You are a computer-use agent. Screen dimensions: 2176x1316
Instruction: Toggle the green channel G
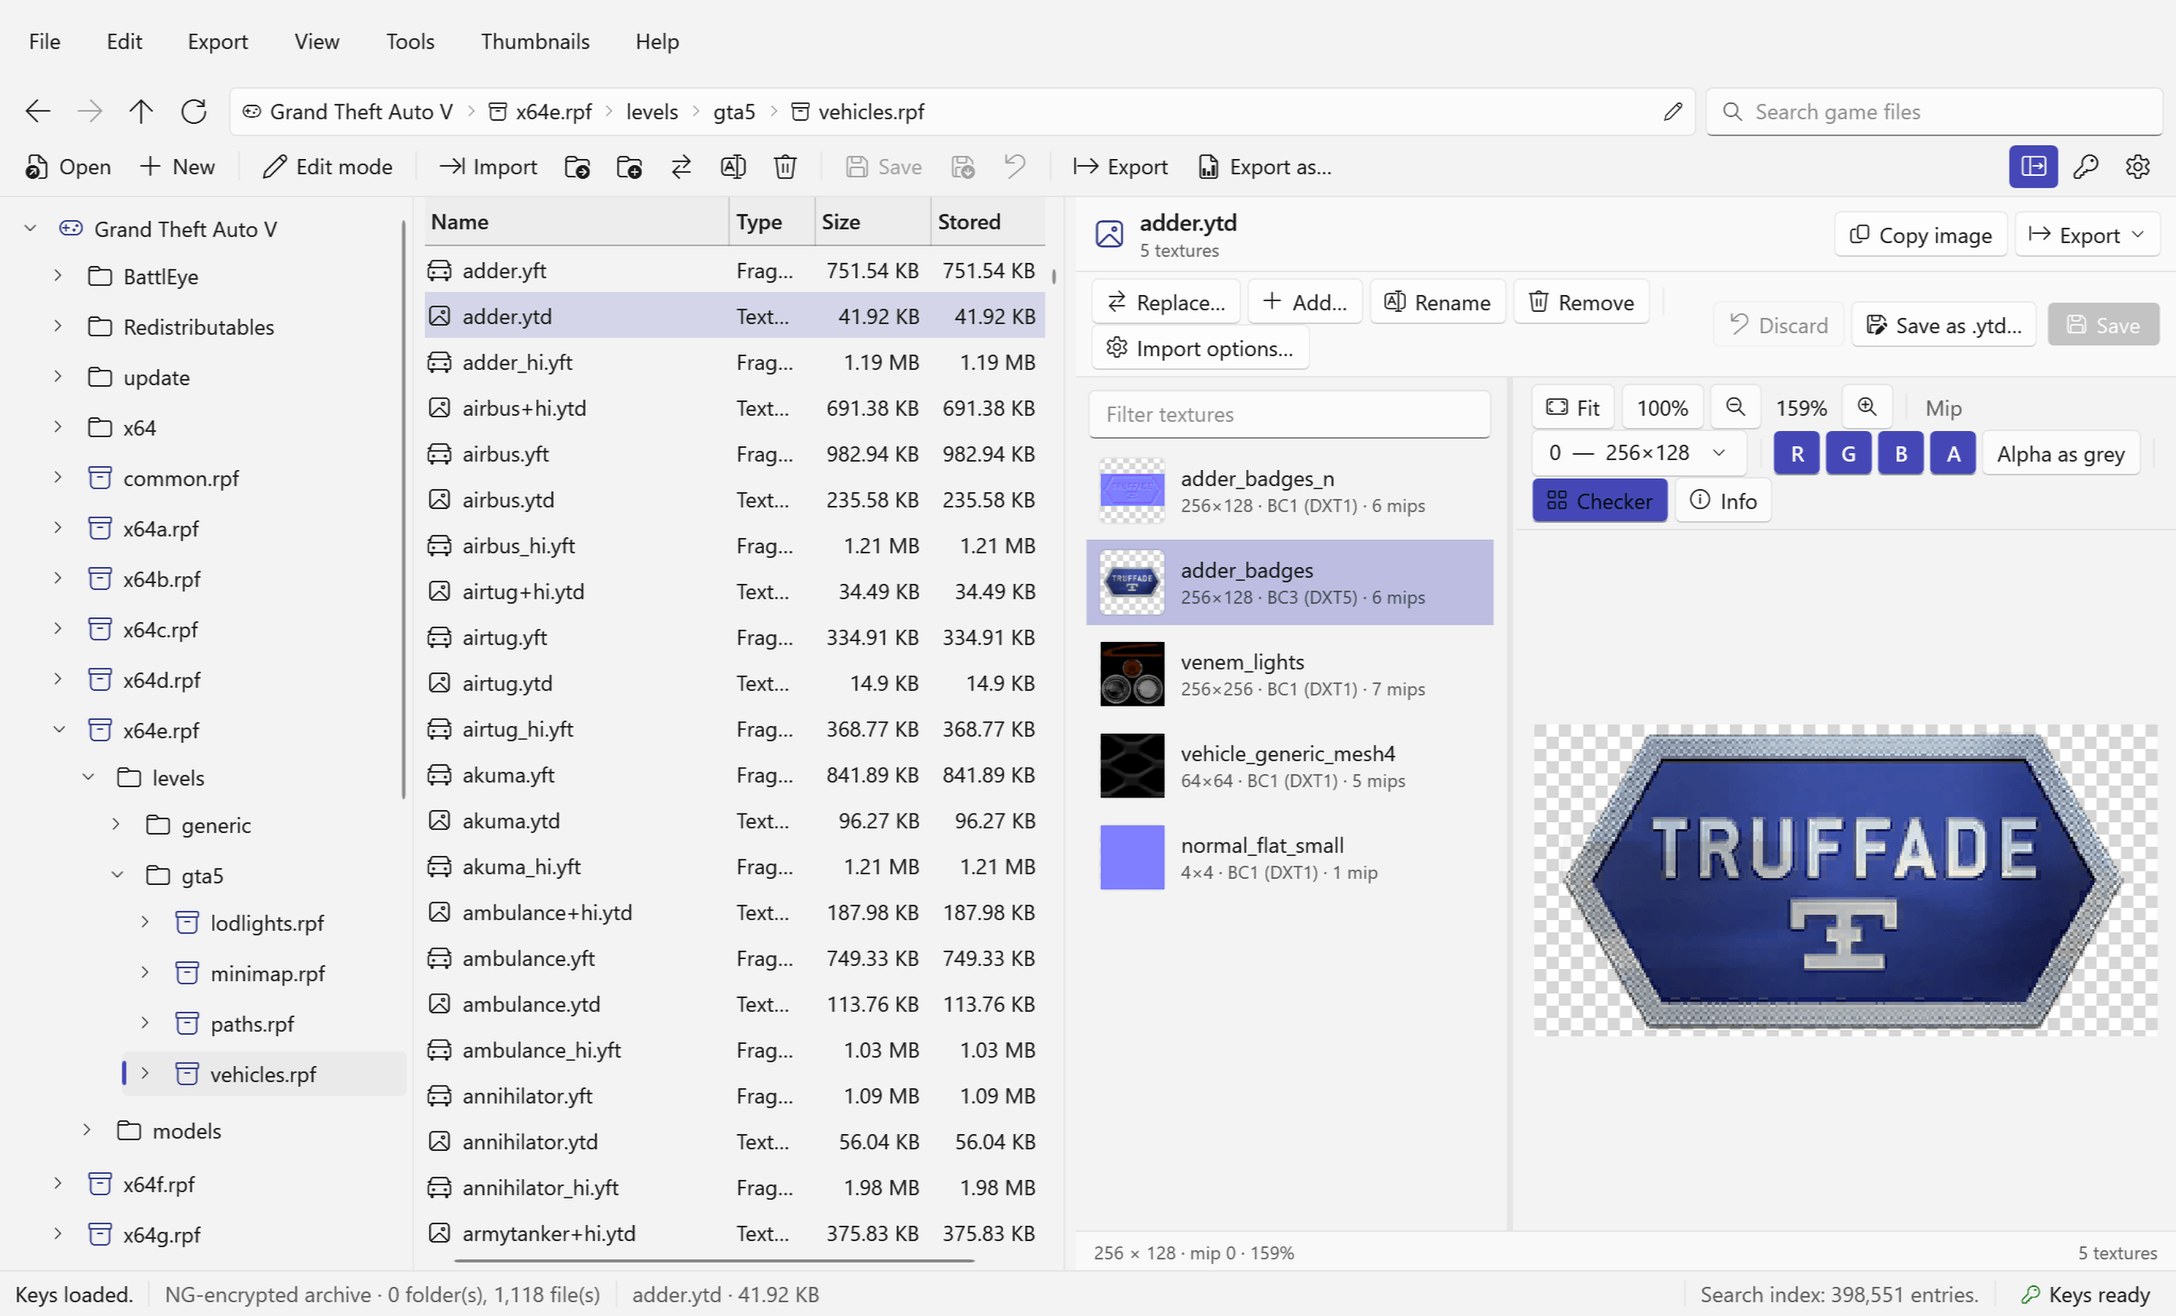[x=1848, y=453]
